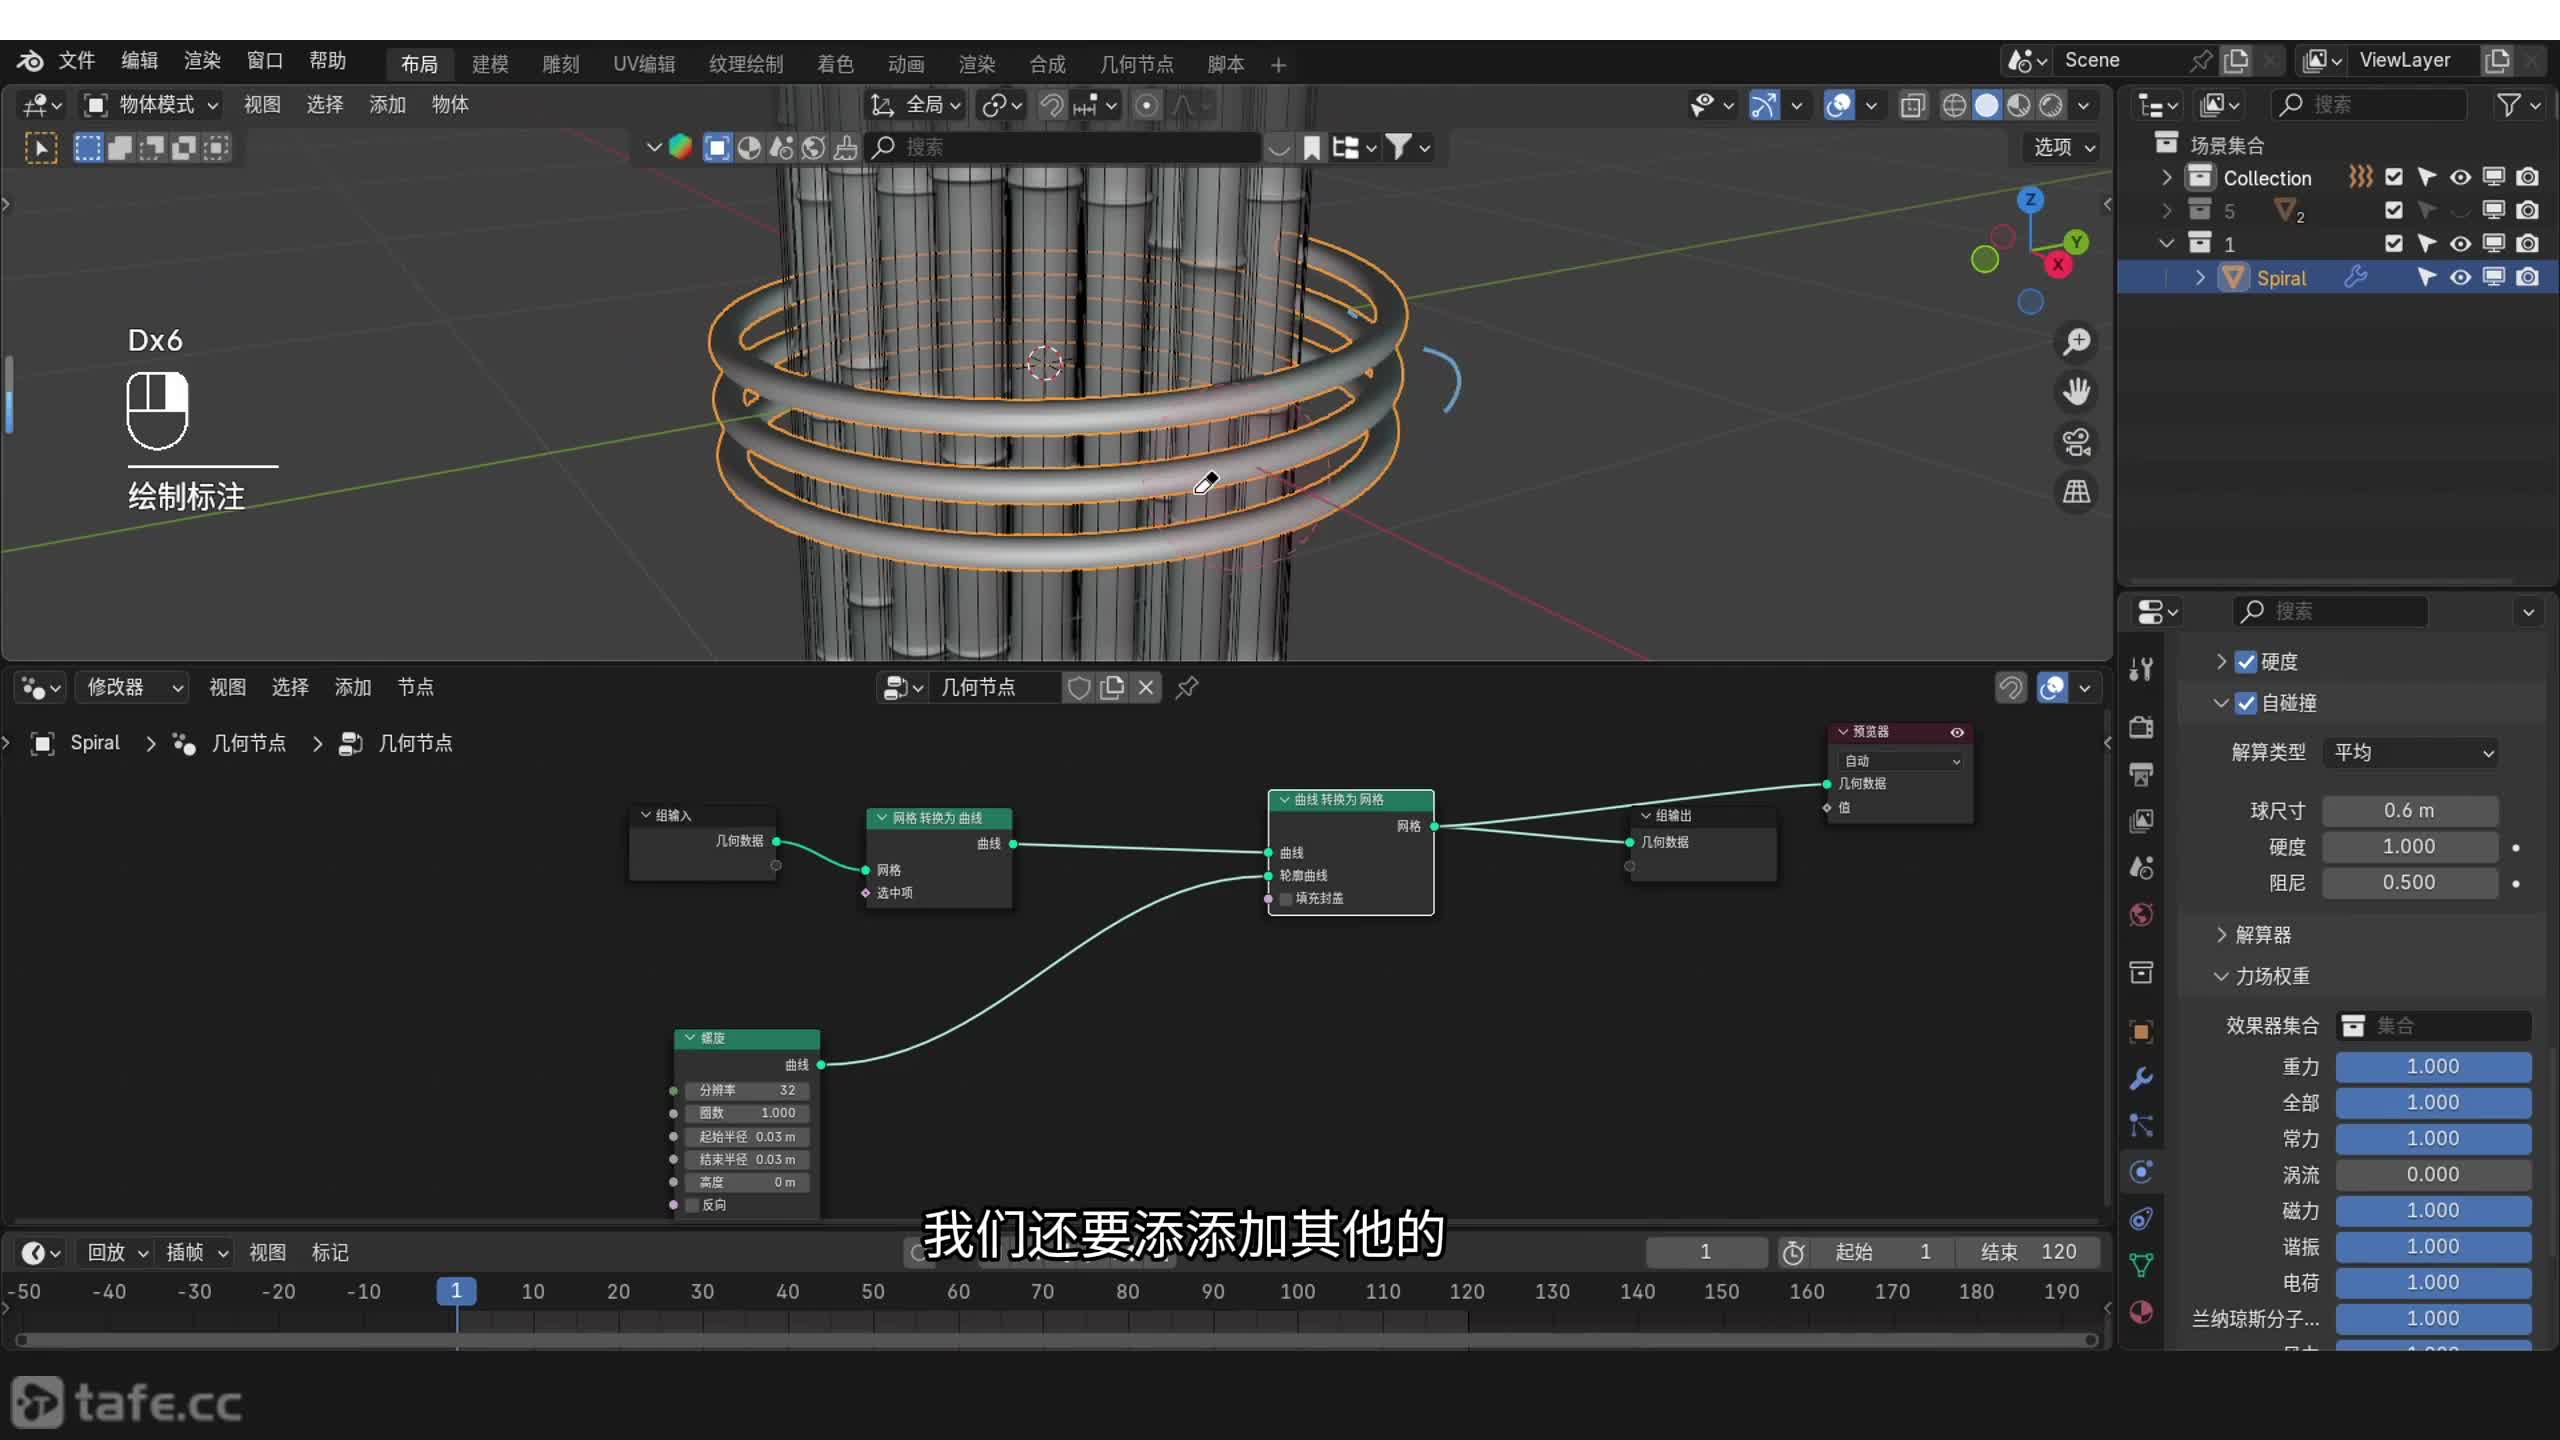This screenshot has height=1440, width=2560.
Task: Open the Tool properties tab icon
Action: pos(2141,669)
